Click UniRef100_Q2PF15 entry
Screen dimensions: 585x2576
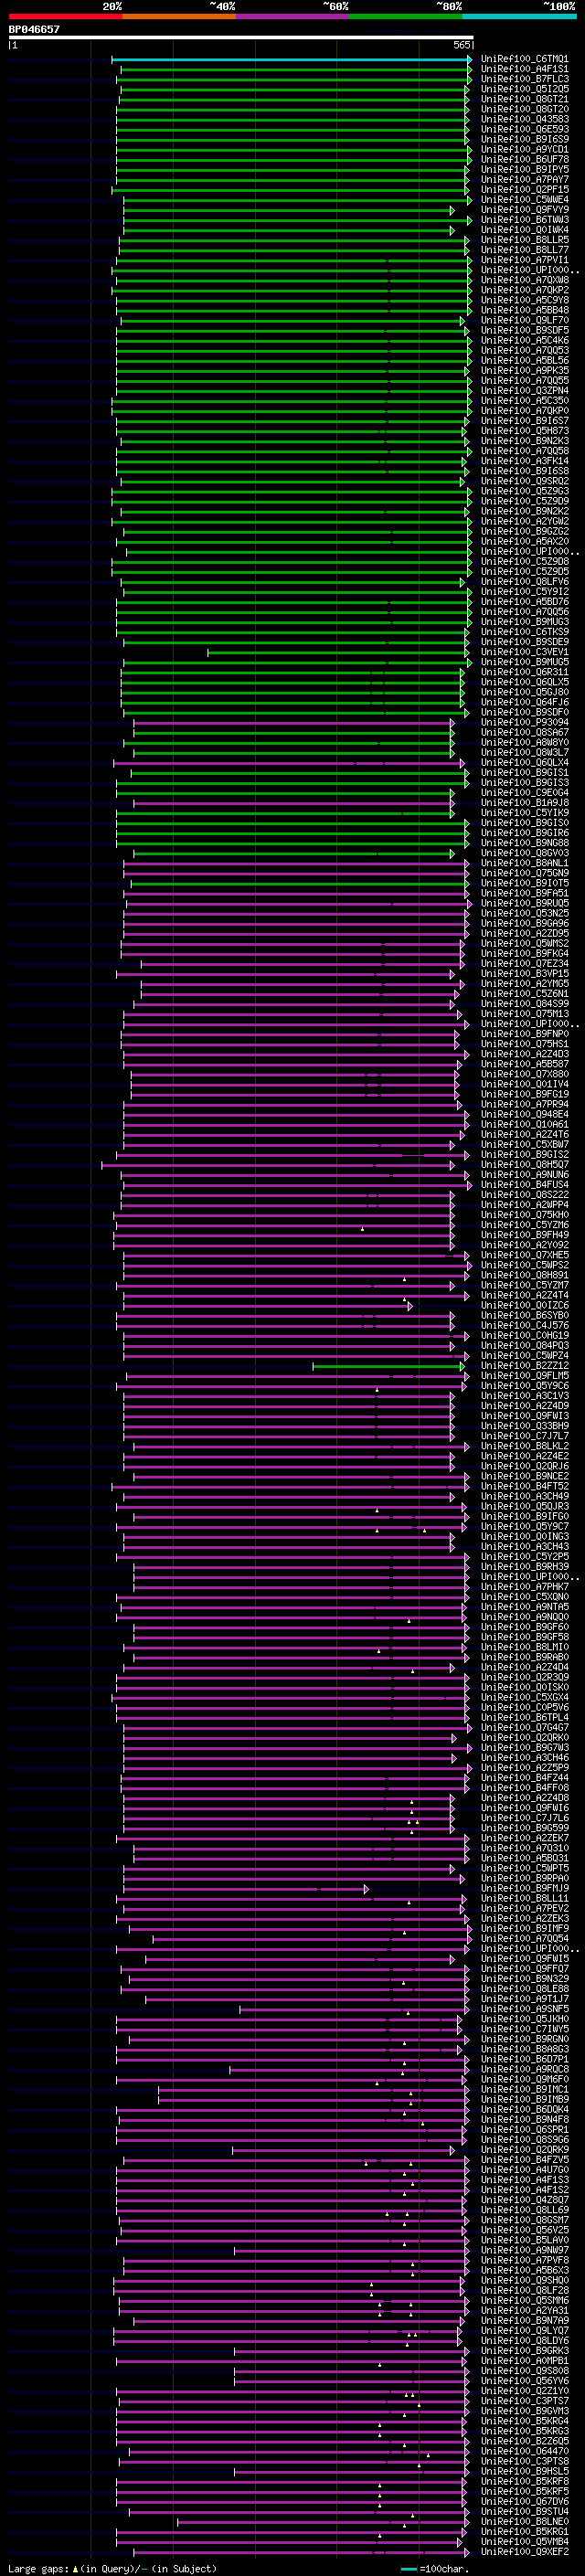(525, 190)
